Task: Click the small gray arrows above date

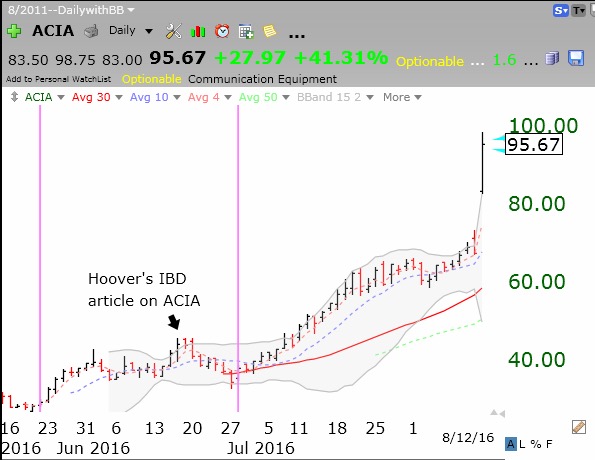Action: click(497, 413)
